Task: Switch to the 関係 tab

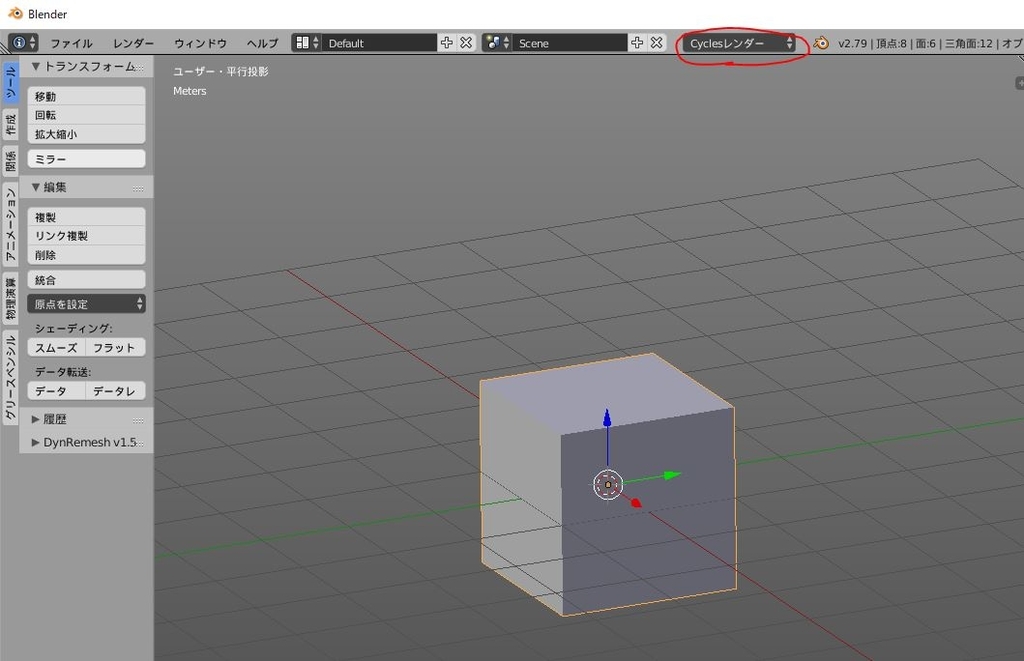Action: 10,161
